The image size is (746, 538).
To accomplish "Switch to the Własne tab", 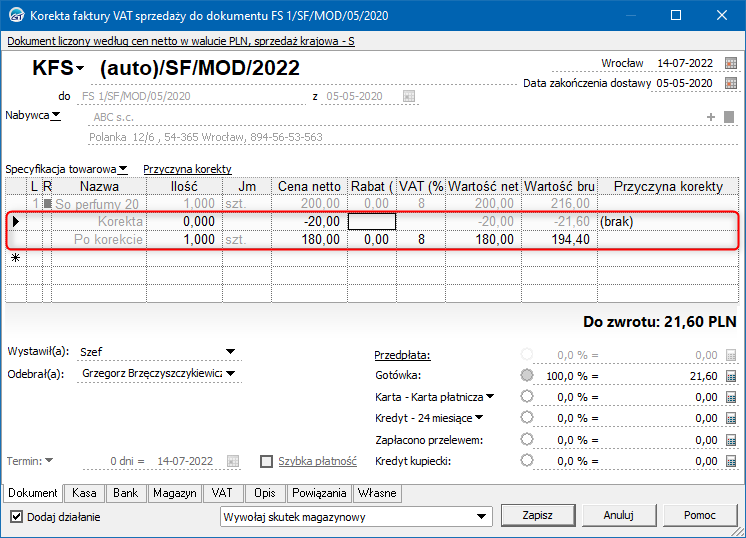I will [x=377, y=493].
